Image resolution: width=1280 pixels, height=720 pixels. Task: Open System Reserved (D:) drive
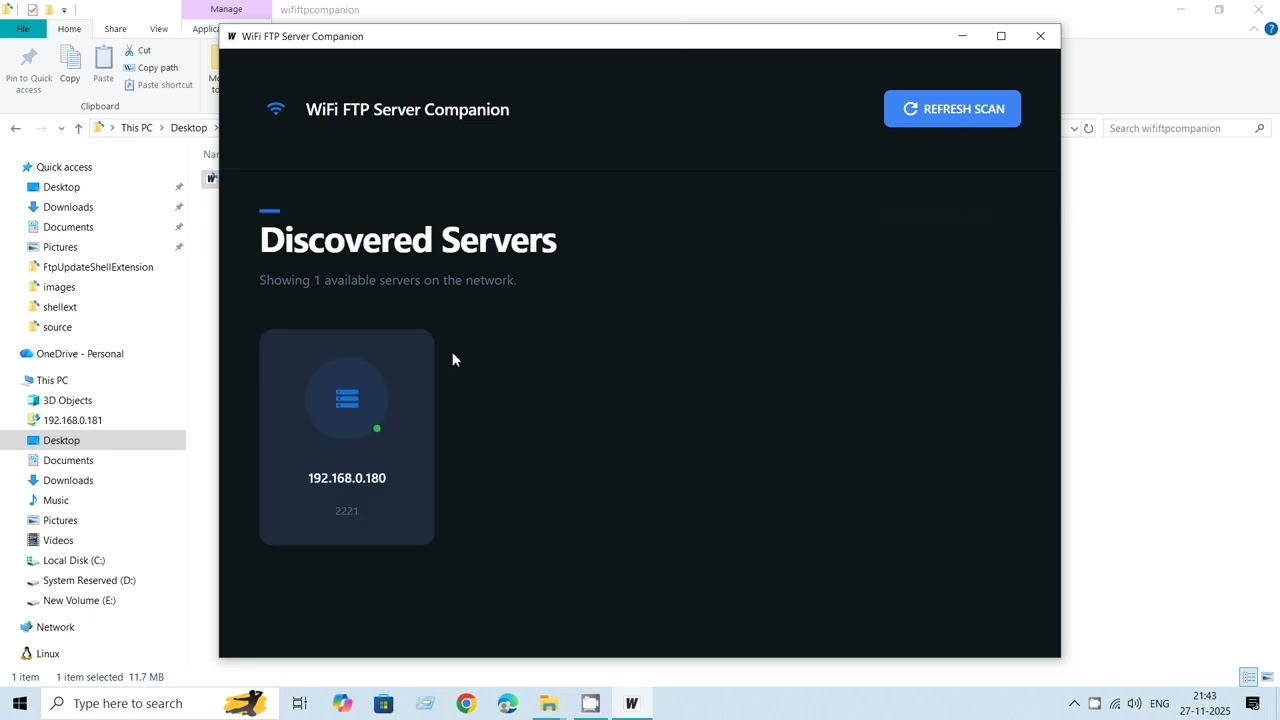(89, 580)
